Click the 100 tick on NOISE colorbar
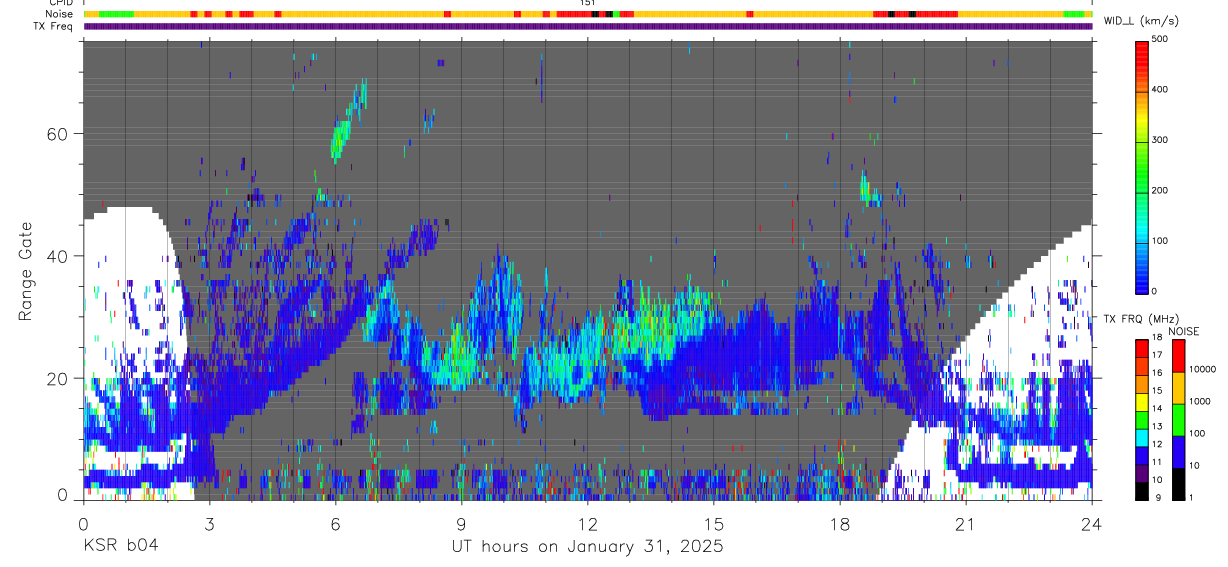 1197,434
